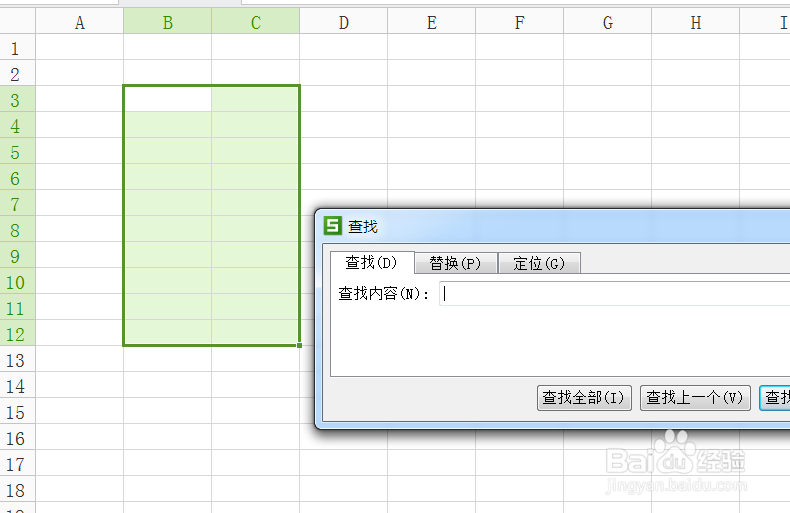
Task: Open the 定位(G) tab
Action: coord(539,263)
